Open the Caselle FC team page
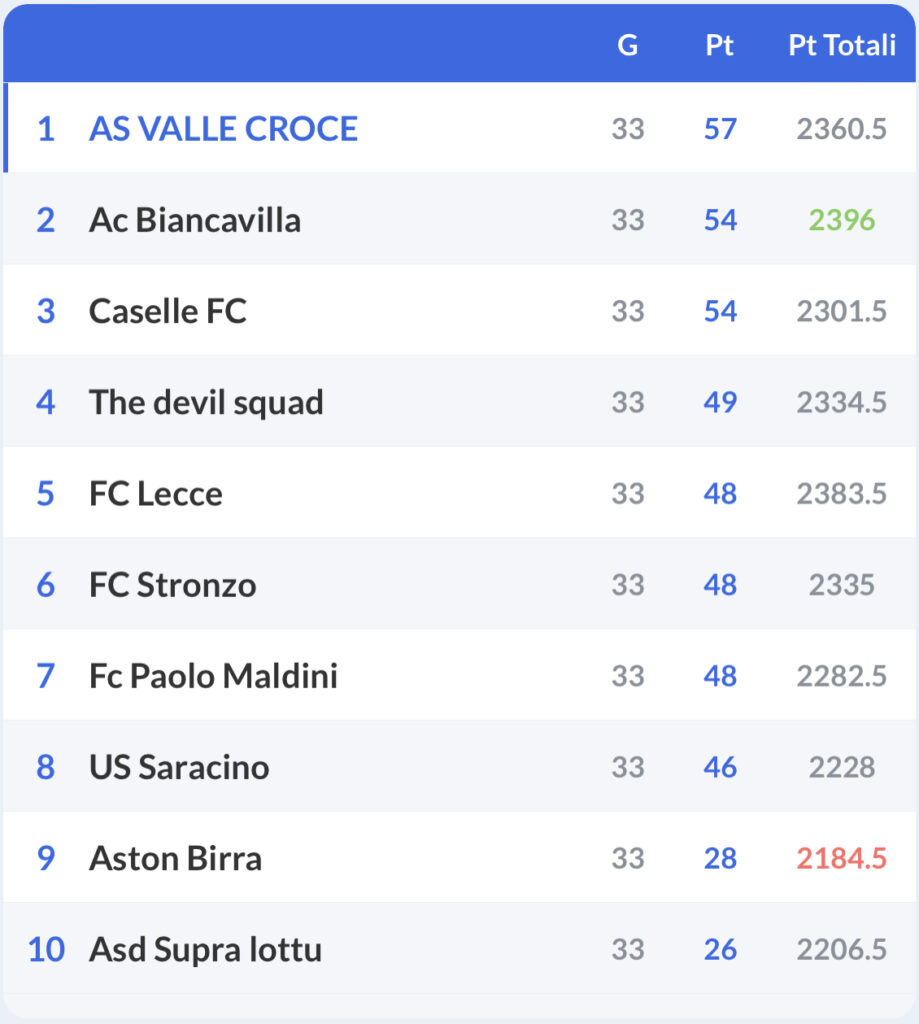 pyautogui.click(x=167, y=311)
